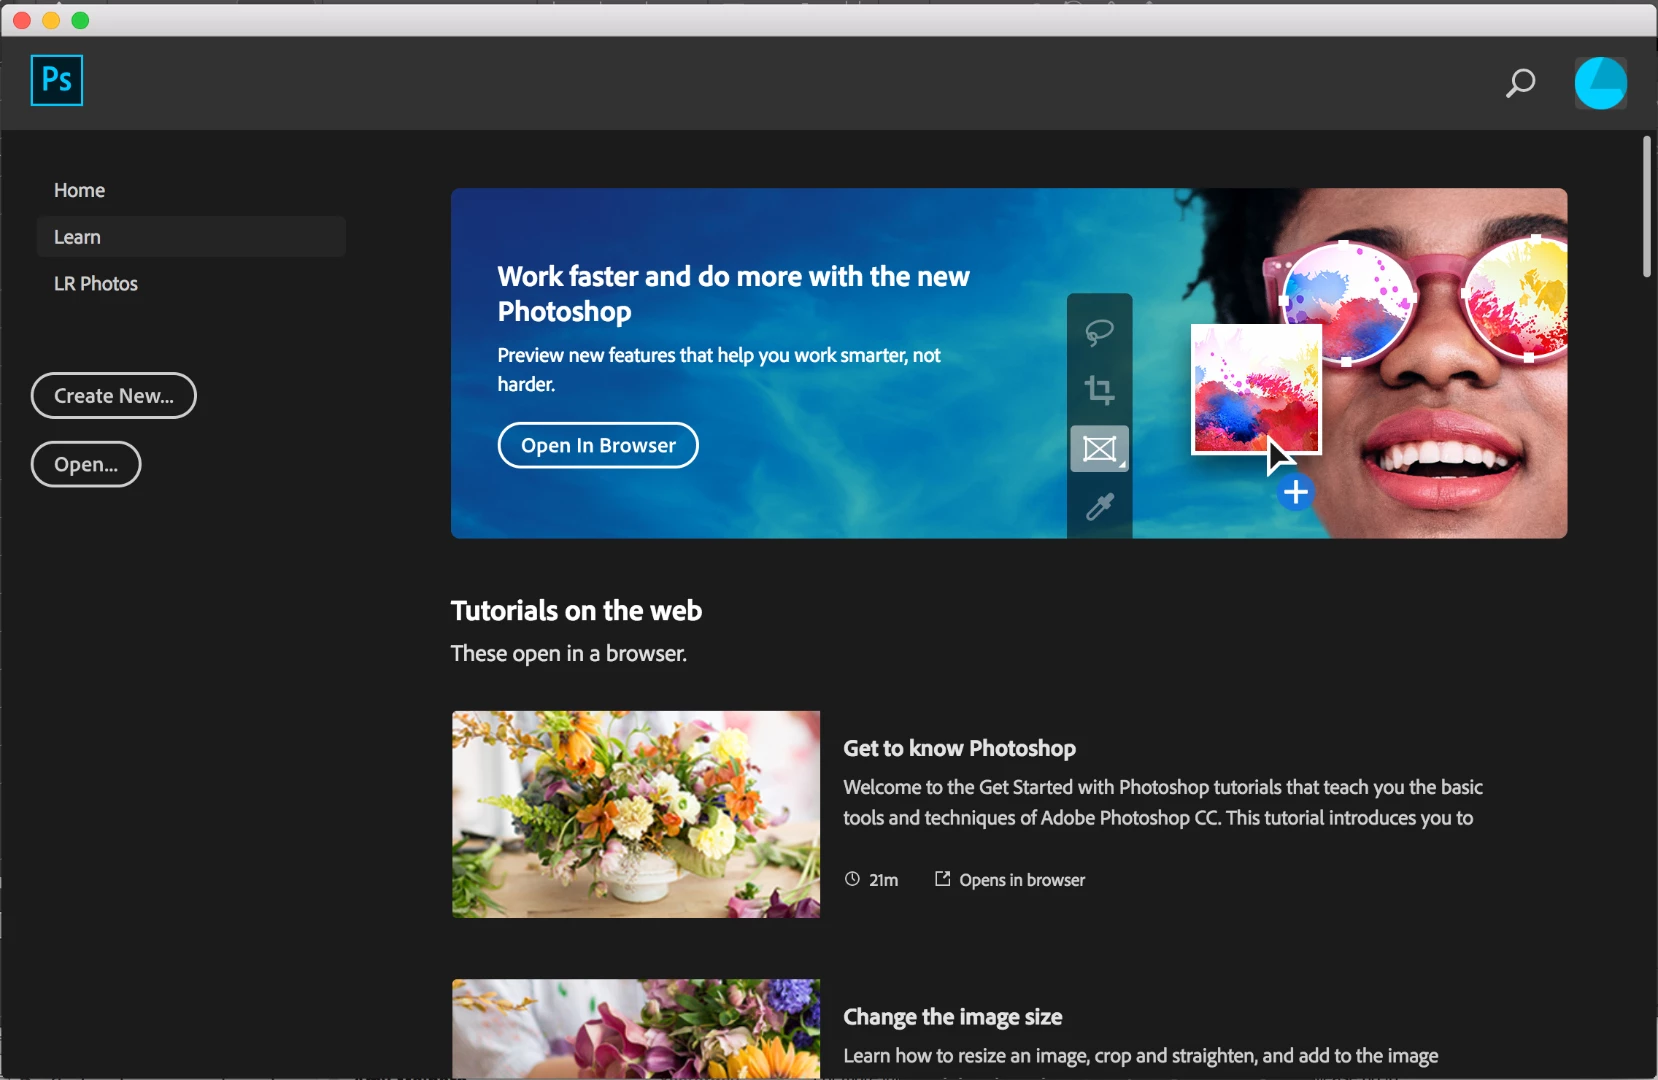The height and width of the screenshot is (1080, 1658).
Task: Click the 'Preview new features' banner subtitle
Action: point(719,369)
